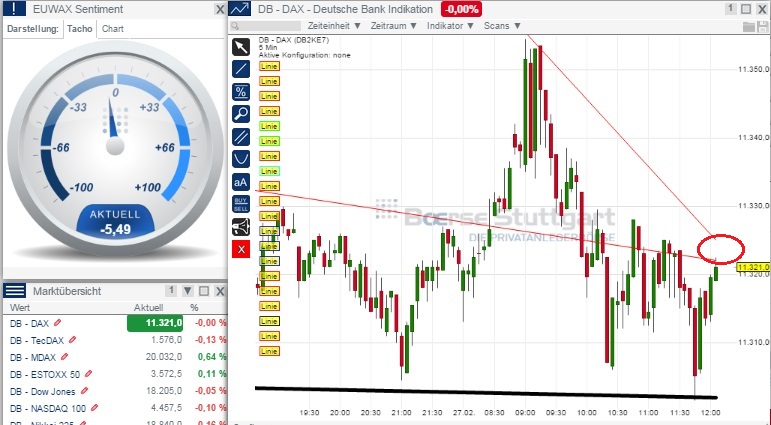
Task: Select the parabola curve drawing tool
Action: (241, 159)
